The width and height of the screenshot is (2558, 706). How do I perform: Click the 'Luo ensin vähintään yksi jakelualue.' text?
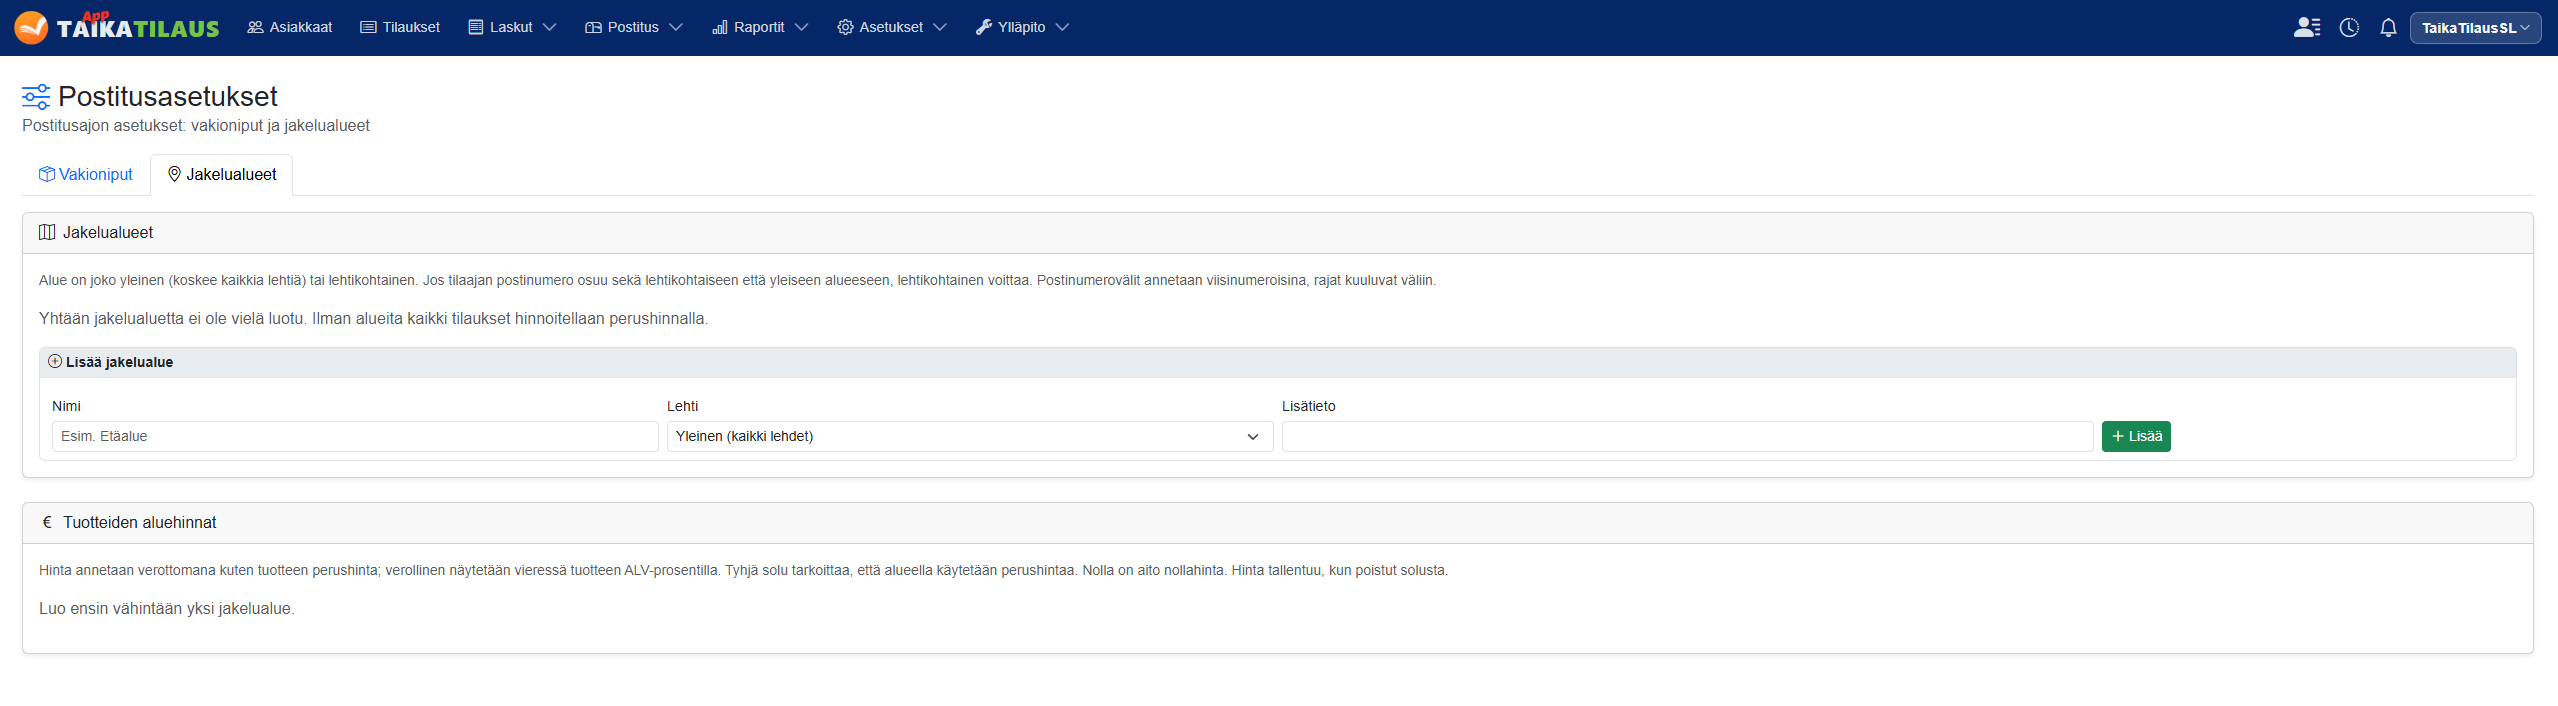167,608
